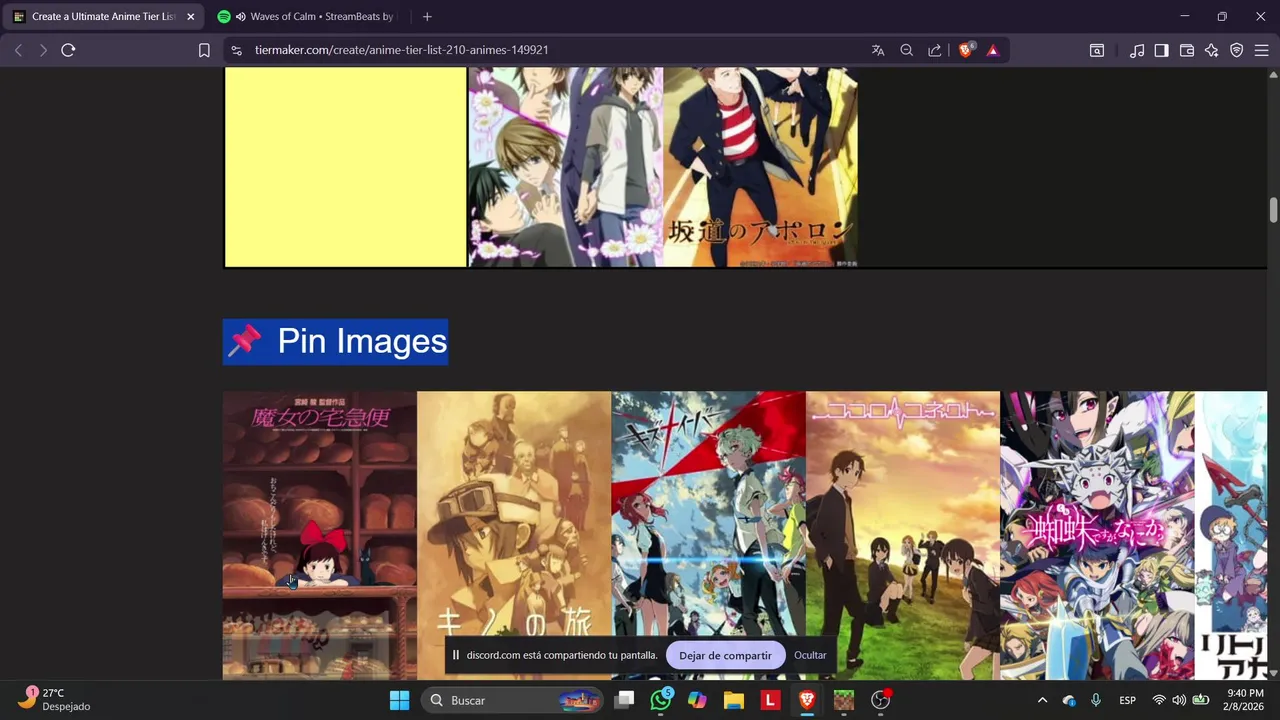The height and width of the screenshot is (720, 1280).
Task: Open File Explorer from the taskbar
Action: click(734, 700)
